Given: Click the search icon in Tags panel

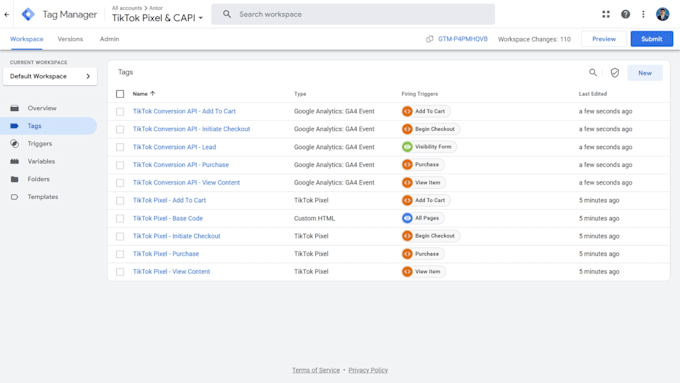Looking at the screenshot, I should (x=593, y=72).
